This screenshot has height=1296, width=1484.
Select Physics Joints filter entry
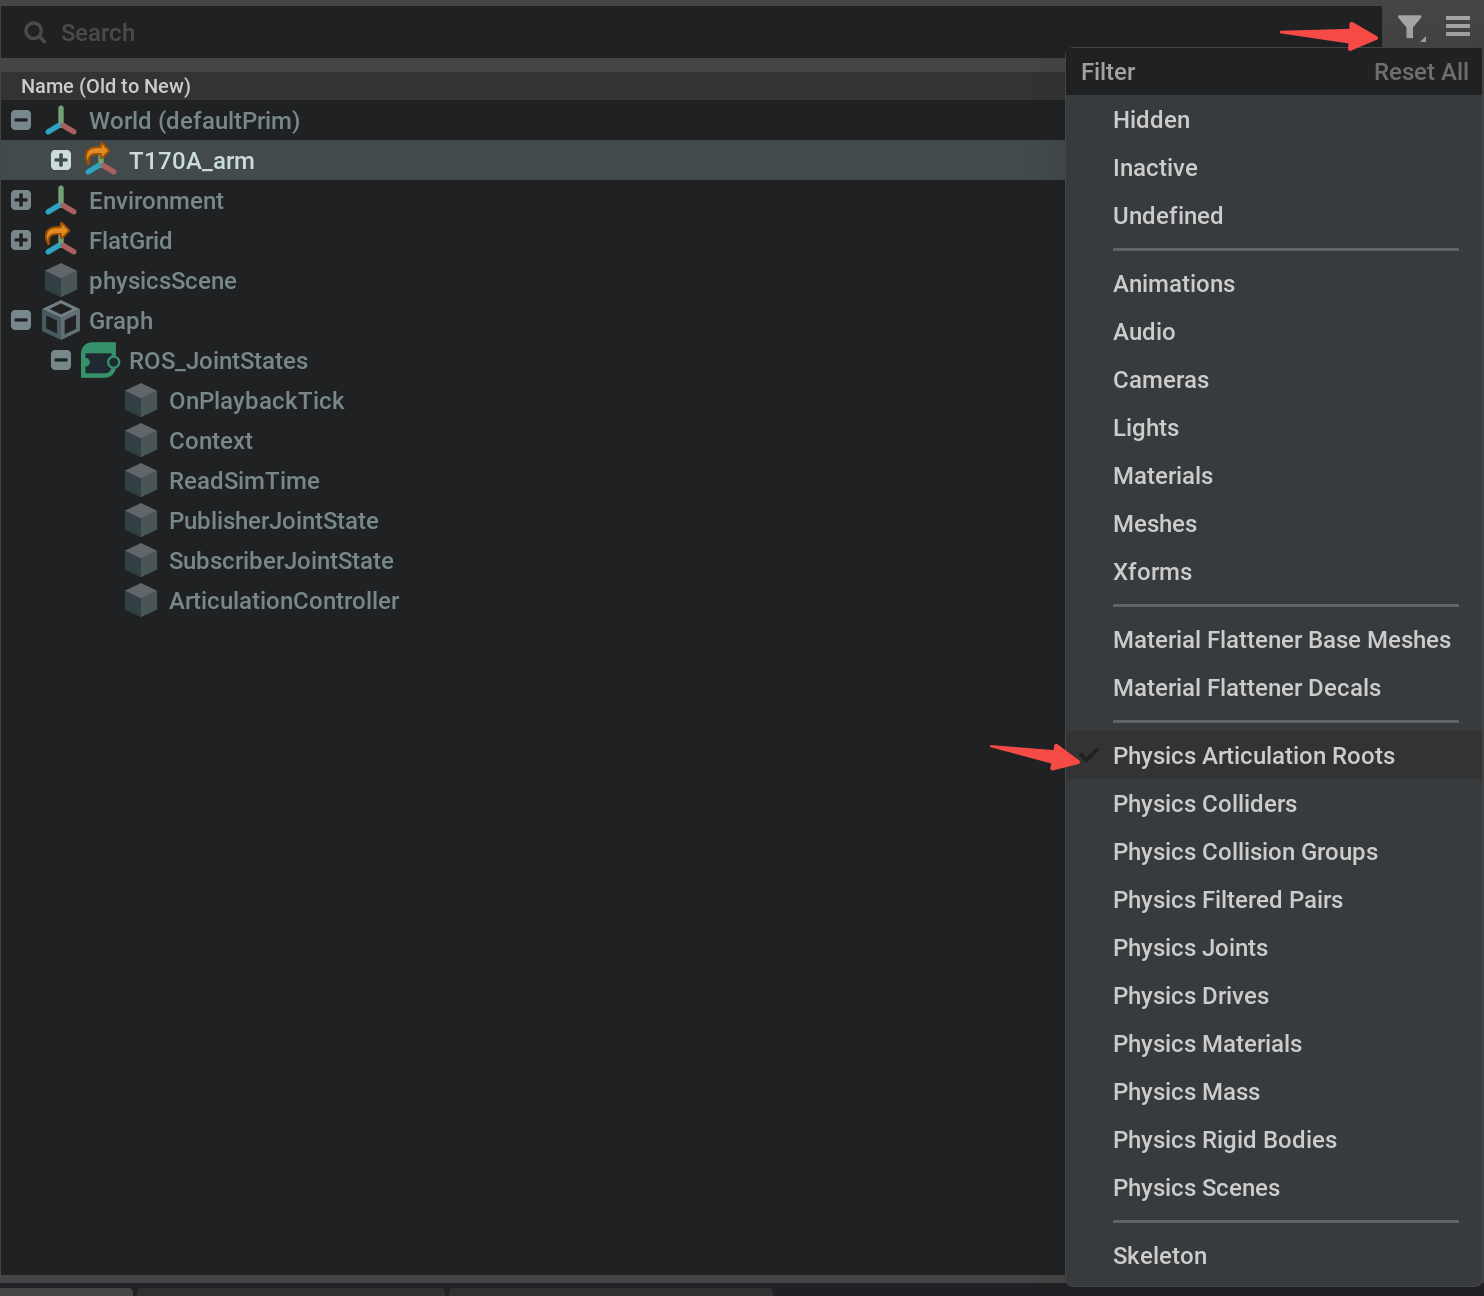point(1273,948)
